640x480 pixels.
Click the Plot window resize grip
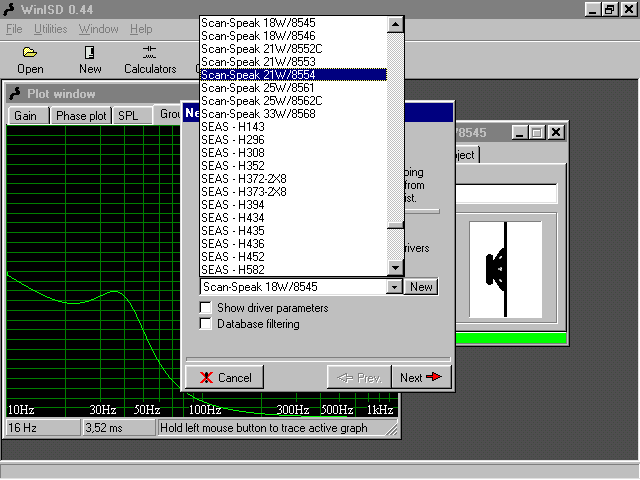[x=392, y=429]
